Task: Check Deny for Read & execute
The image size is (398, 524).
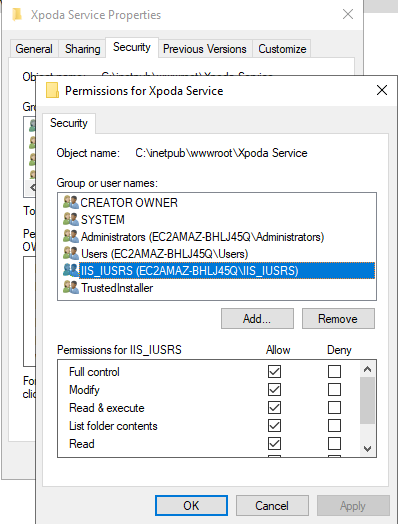Action: (x=334, y=407)
